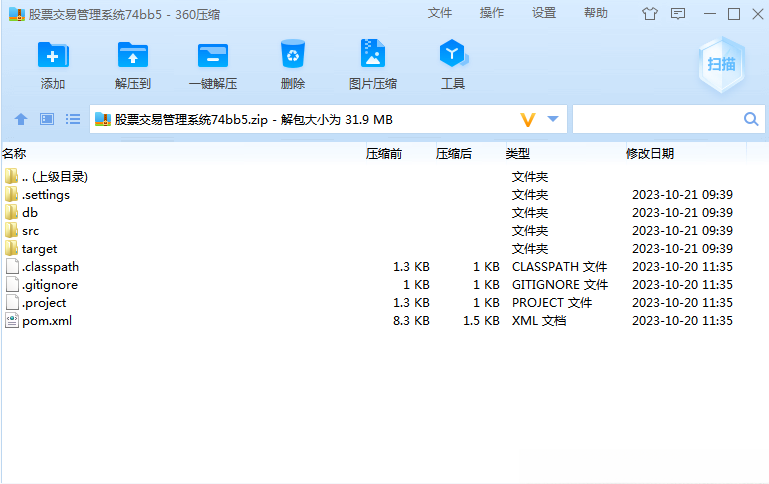Click the db folder icon

[x=12, y=212]
